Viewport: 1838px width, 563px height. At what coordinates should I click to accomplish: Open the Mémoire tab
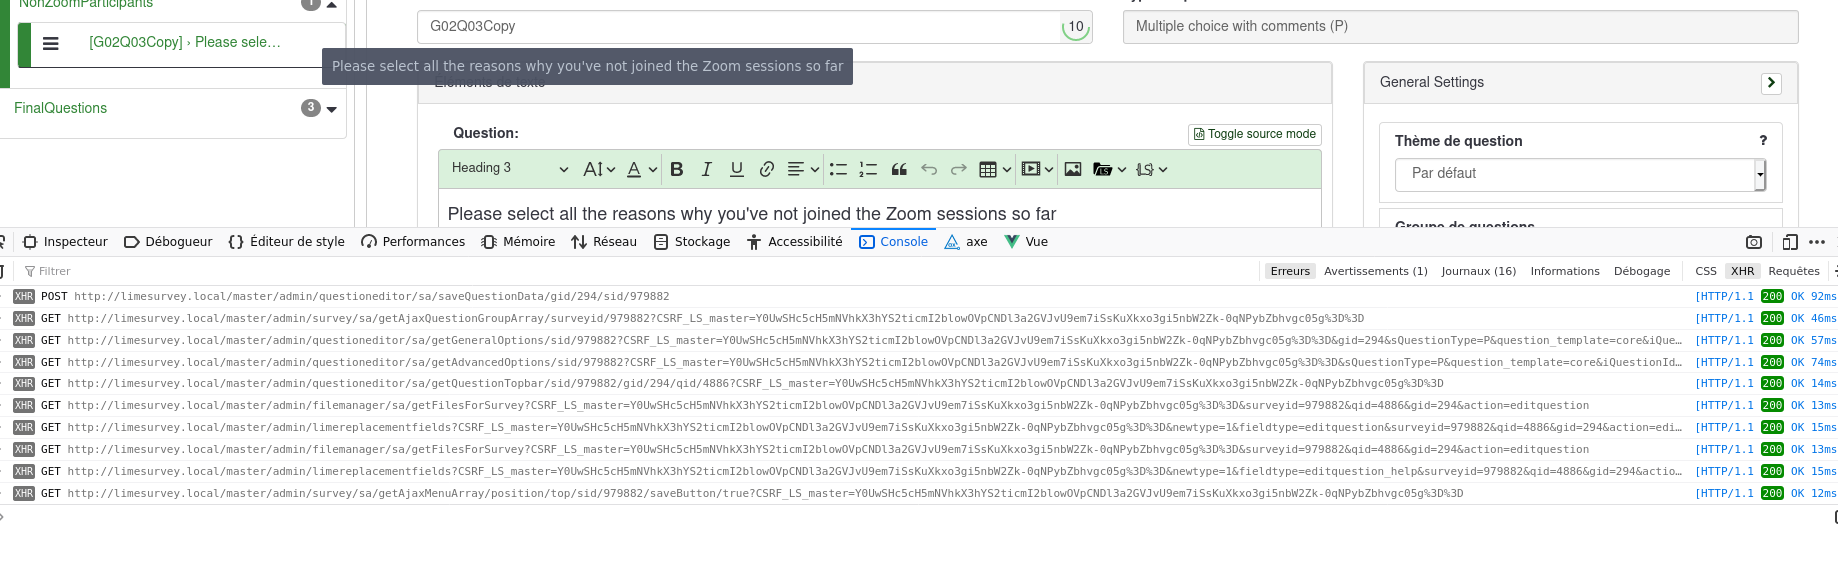tap(518, 242)
